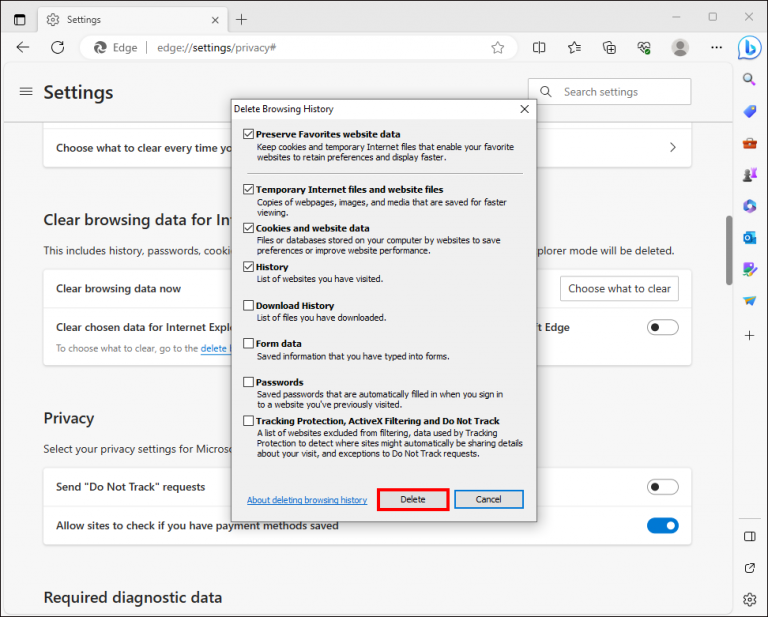Screen dimensions: 768x617
Task: Check the Form data checkbox
Action: click(248, 344)
